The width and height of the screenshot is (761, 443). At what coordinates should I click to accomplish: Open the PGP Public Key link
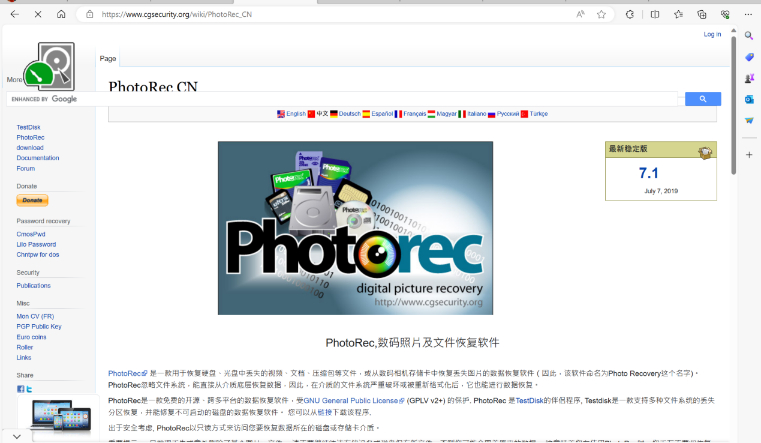[39, 327]
